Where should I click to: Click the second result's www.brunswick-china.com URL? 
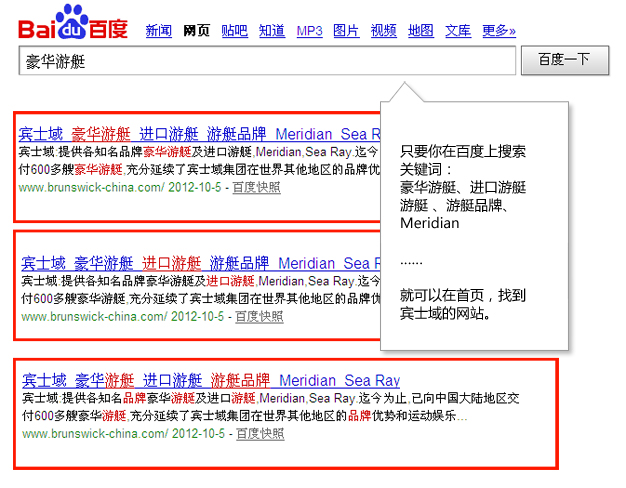click(x=94, y=317)
